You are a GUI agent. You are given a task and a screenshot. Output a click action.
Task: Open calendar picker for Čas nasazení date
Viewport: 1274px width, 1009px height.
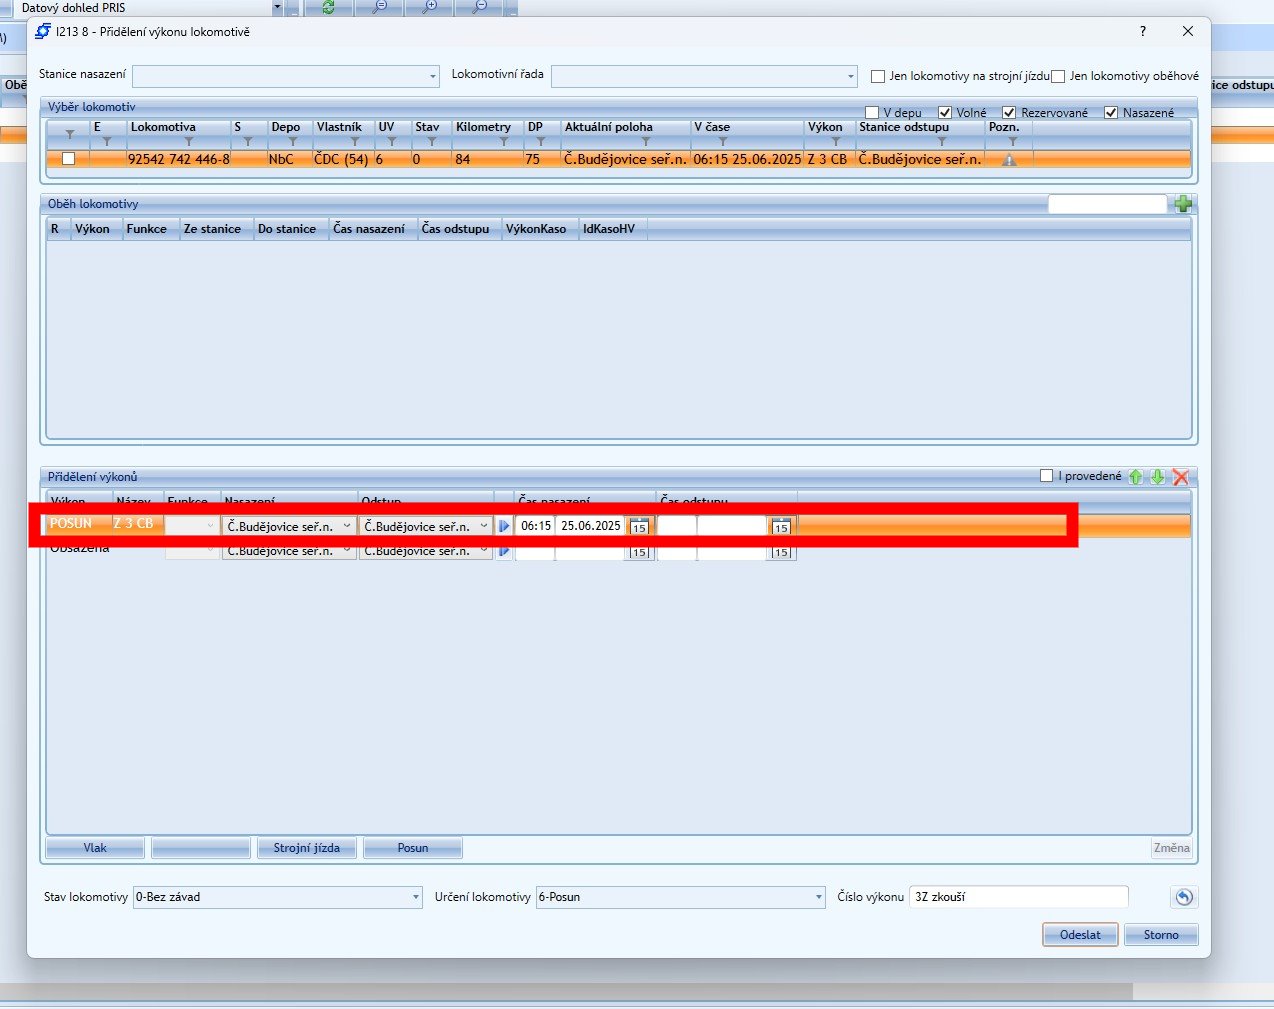pos(639,527)
